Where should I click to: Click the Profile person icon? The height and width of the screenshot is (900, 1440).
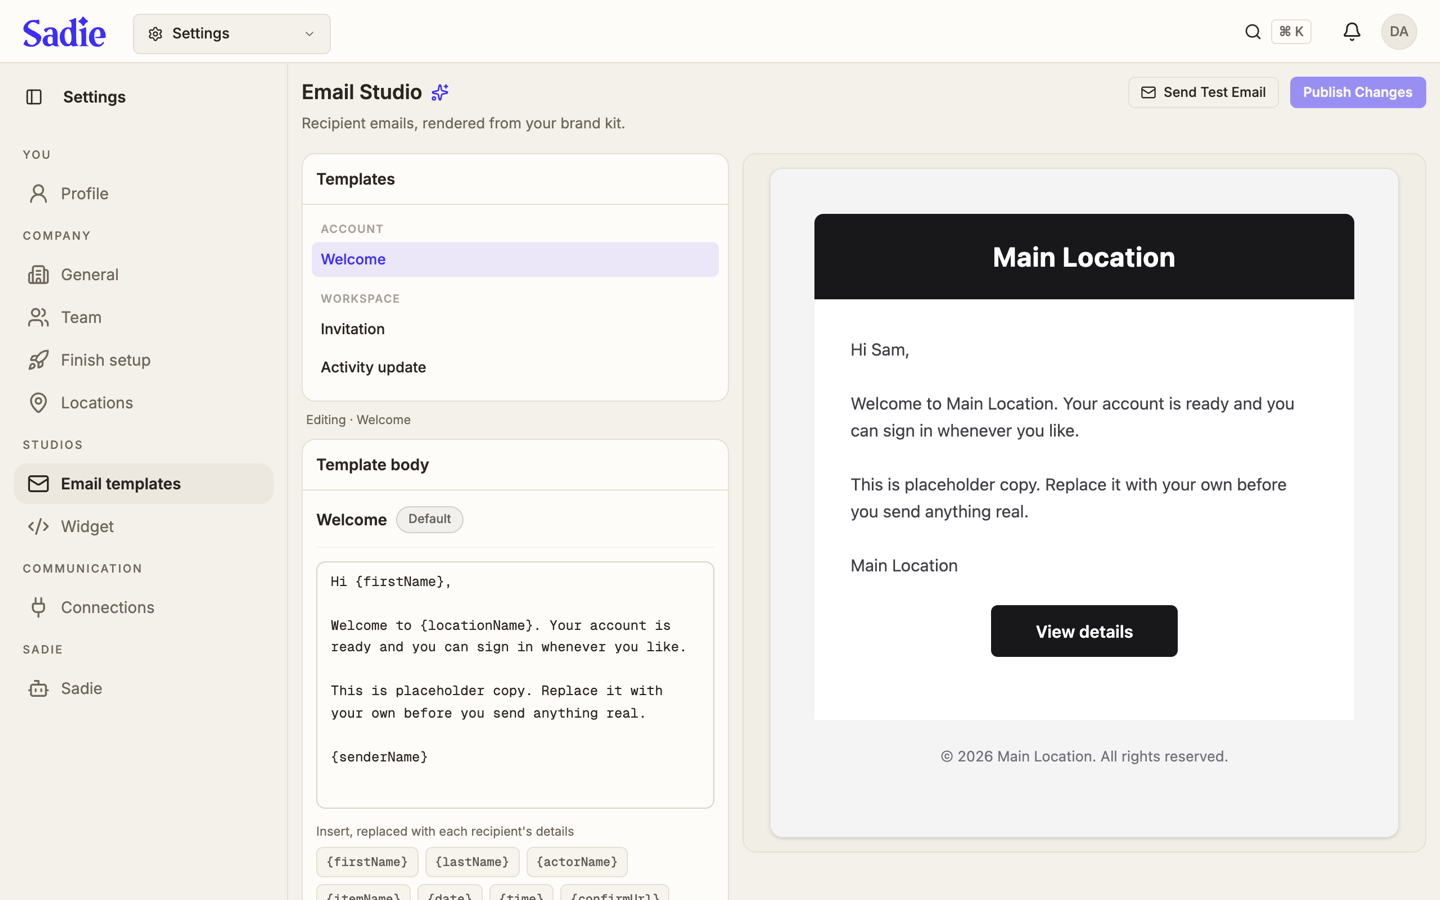click(38, 194)
